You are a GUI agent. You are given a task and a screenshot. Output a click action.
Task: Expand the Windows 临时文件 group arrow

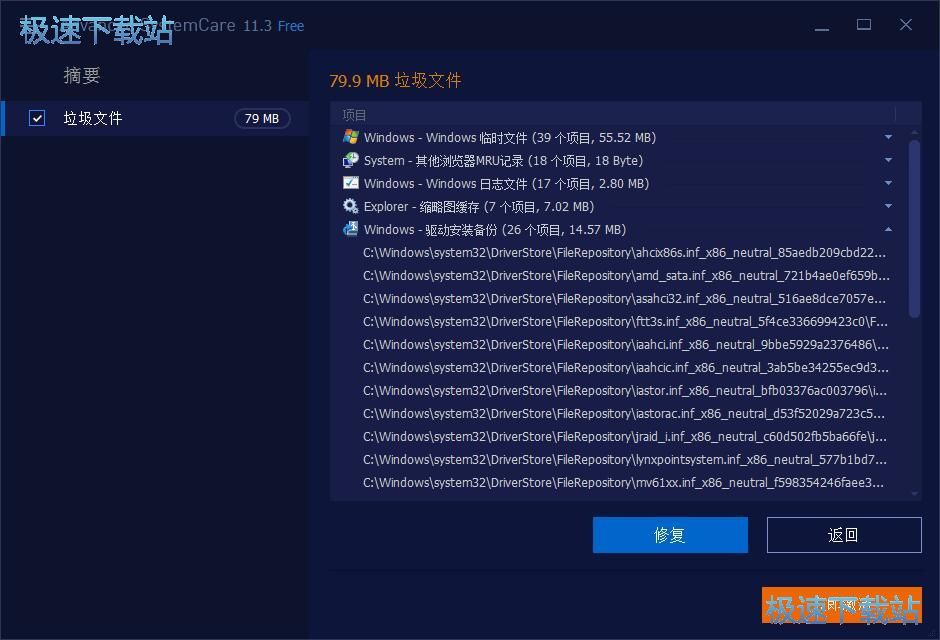coord(888,137)
